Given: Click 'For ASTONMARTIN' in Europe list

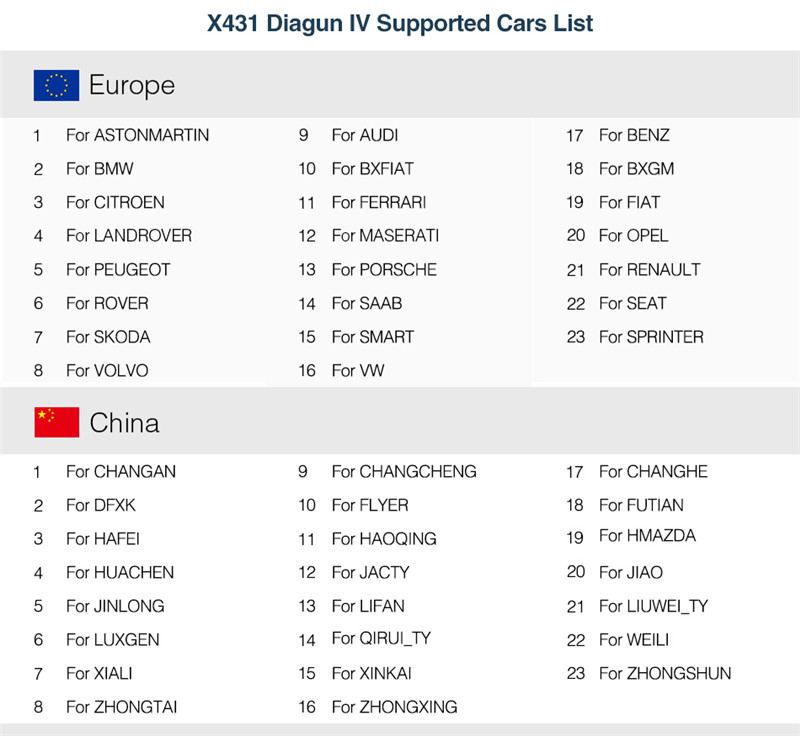Looking at the screenshot, I should 137,135.
